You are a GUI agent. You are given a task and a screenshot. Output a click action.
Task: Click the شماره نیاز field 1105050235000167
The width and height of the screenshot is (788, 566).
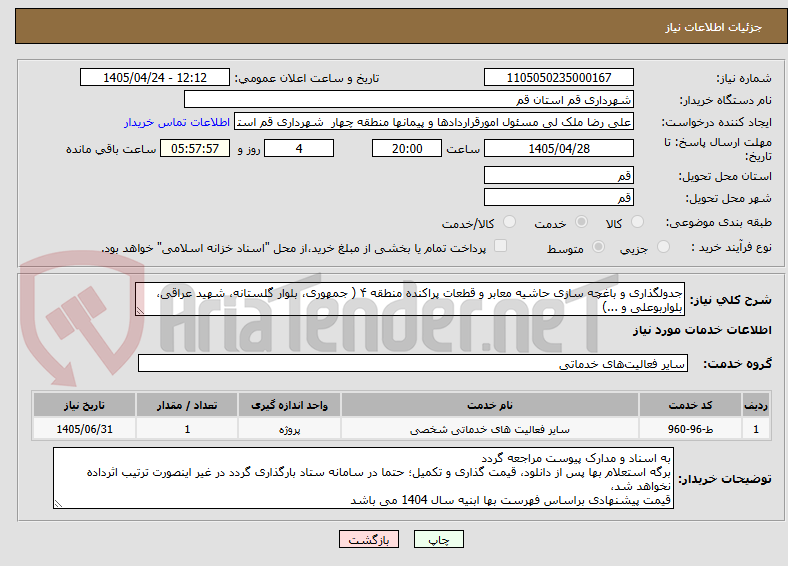[x=558, y=77]
